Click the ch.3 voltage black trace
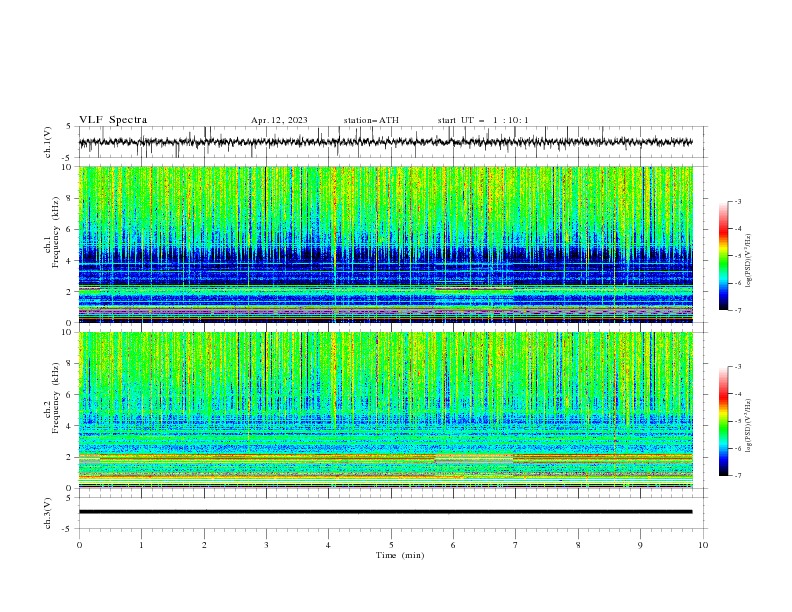Image resolution: width=792 pixels, height=612 pixels. point(385,512)
